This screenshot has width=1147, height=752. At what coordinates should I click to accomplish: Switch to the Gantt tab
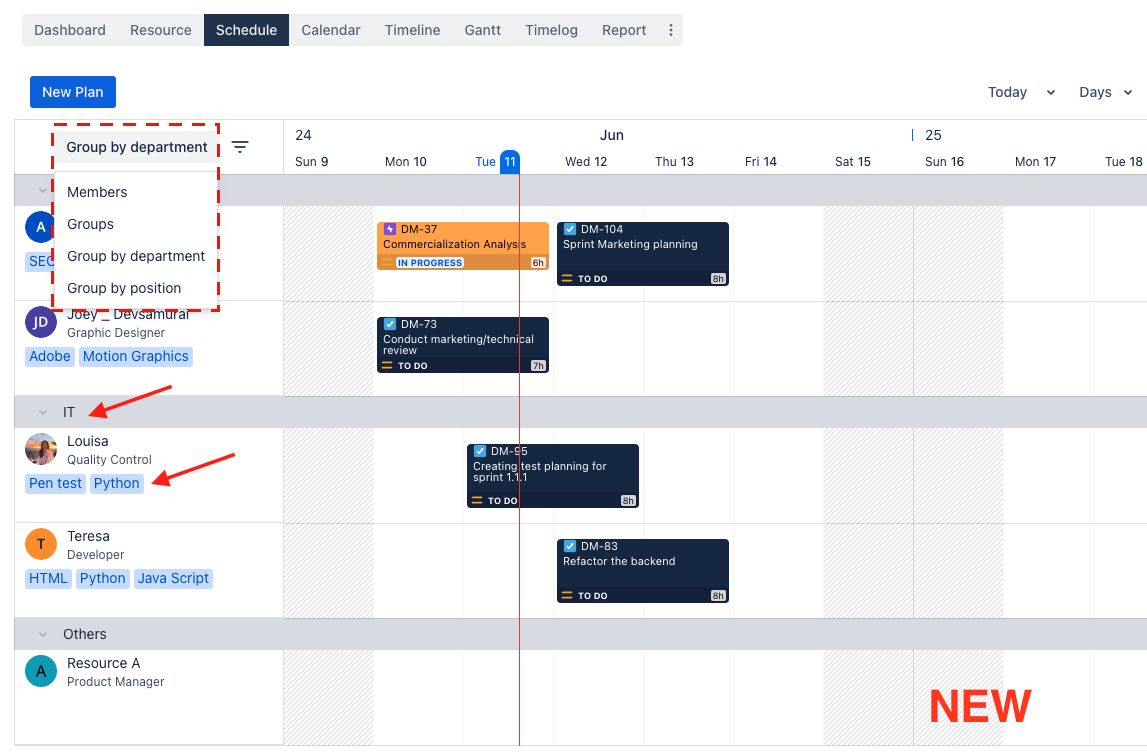pos(483,30)
